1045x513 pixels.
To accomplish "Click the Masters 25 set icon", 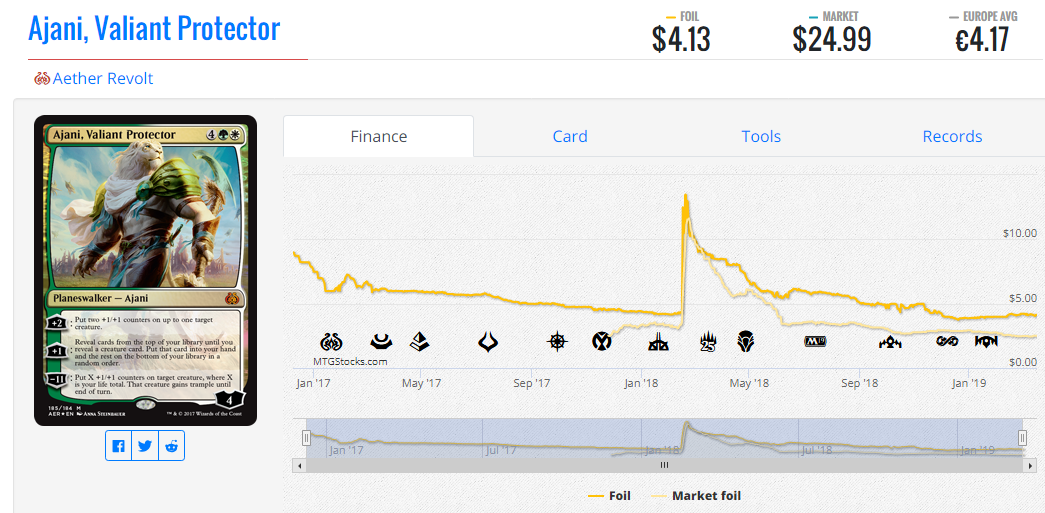I will (708, 342).
